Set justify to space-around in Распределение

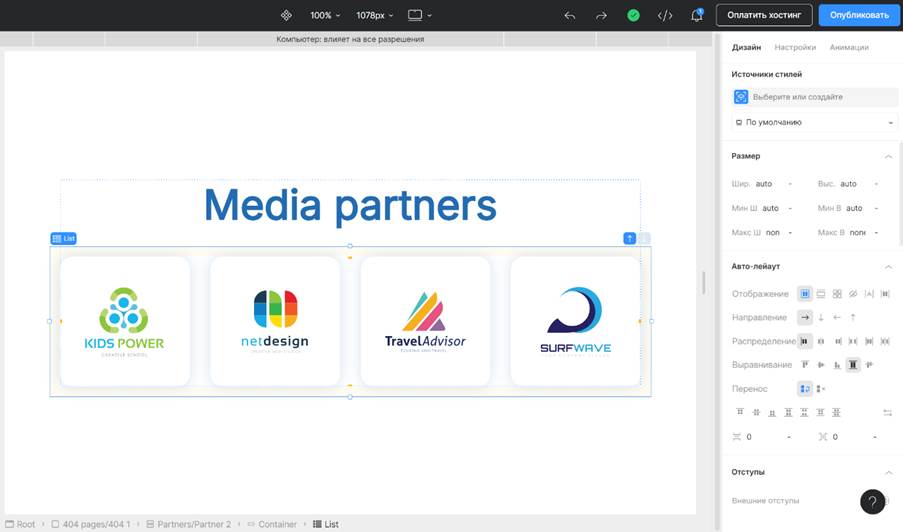coord(869,341)
